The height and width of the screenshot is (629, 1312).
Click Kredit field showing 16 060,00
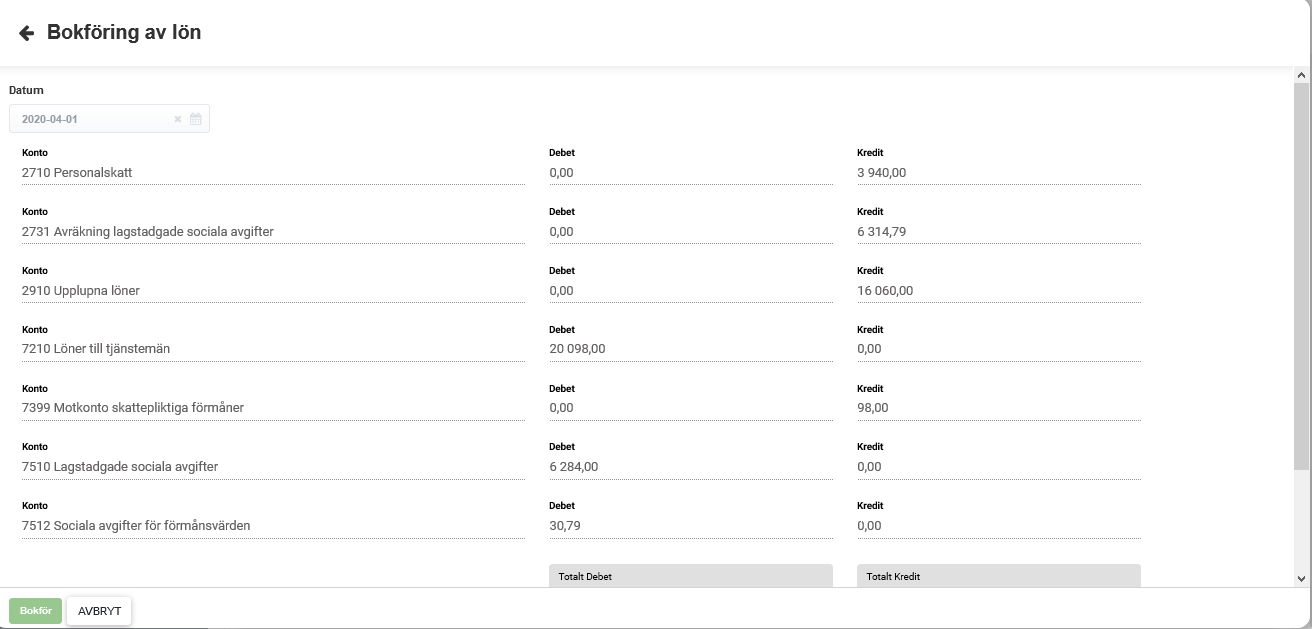997,291
